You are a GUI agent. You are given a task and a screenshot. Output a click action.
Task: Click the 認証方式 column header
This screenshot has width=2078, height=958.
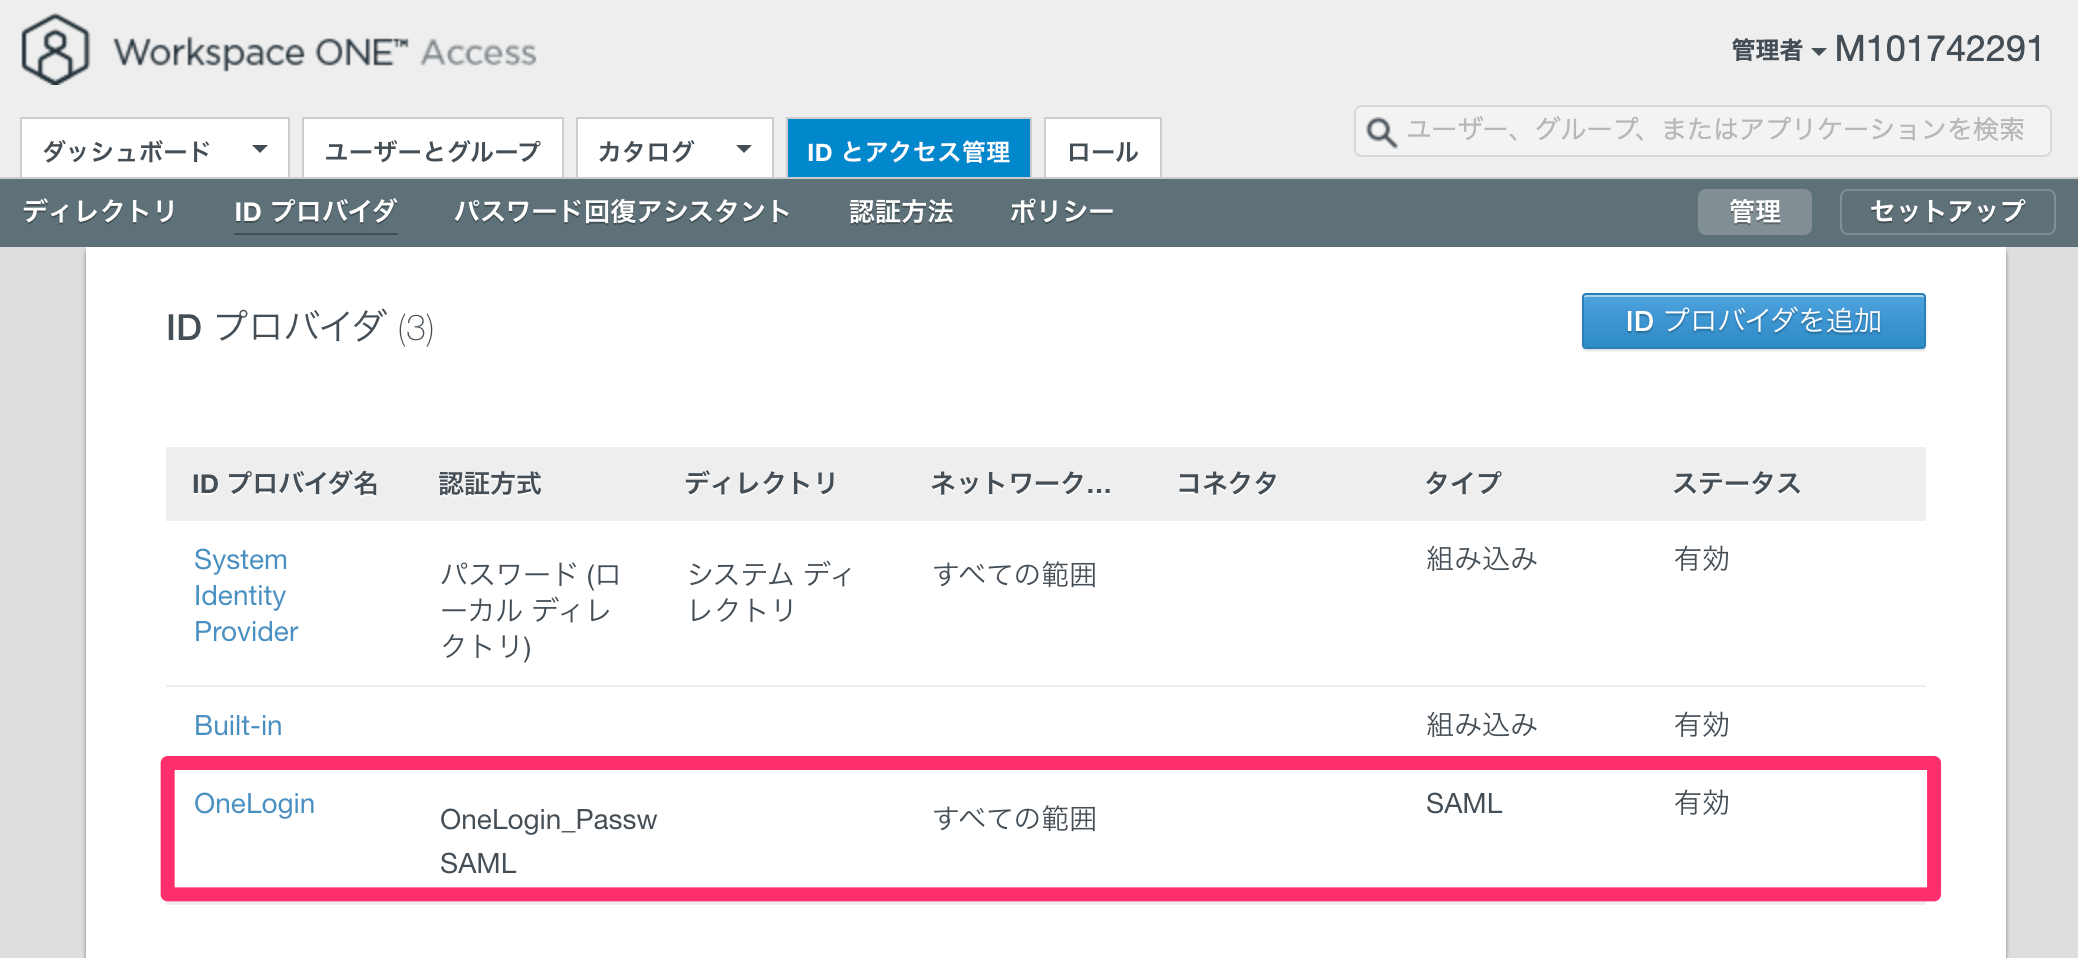[x=490, y=483]
